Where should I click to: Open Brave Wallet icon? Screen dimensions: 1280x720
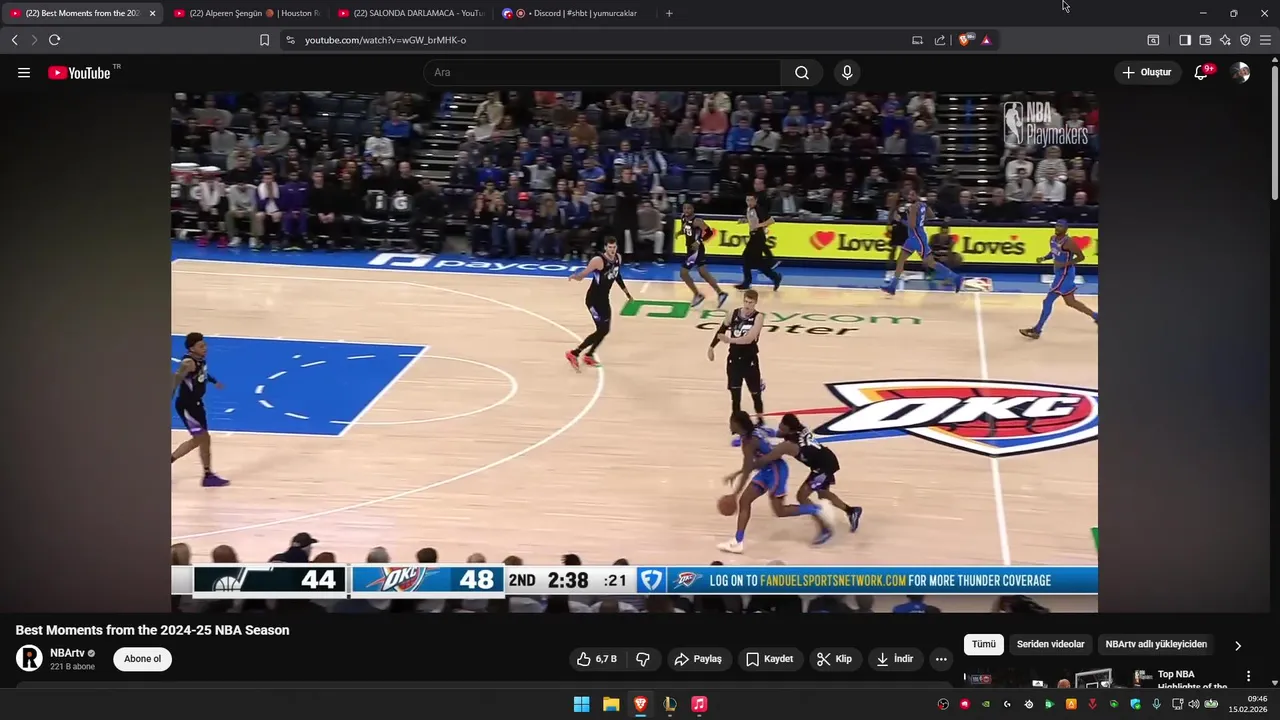1205,40
